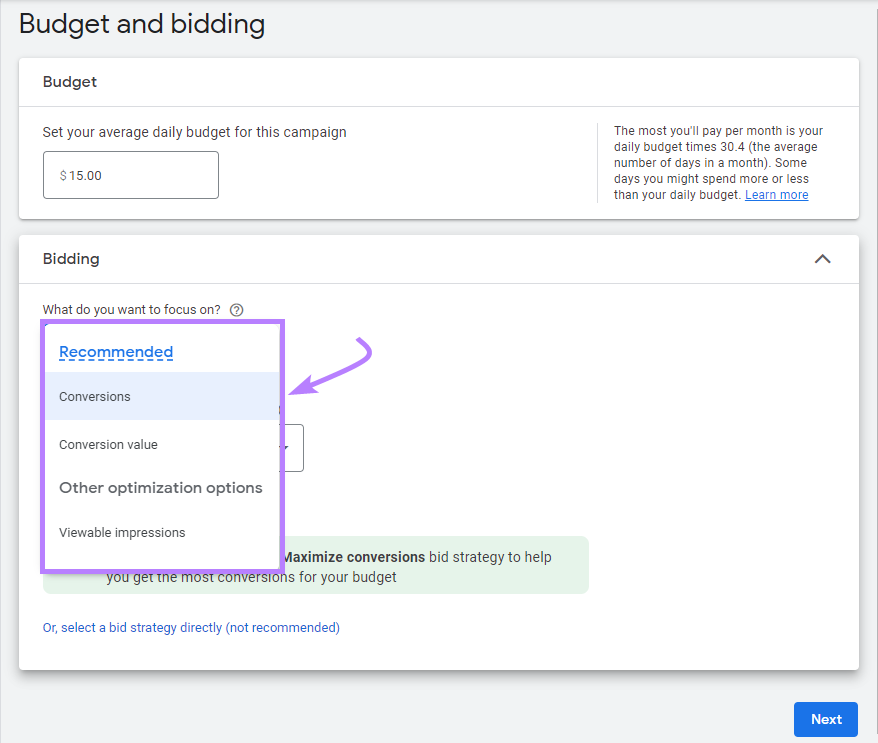Collapse the Bidding section with chevron
Viewport: 878px width, 743px height.
tap(822, 259)
